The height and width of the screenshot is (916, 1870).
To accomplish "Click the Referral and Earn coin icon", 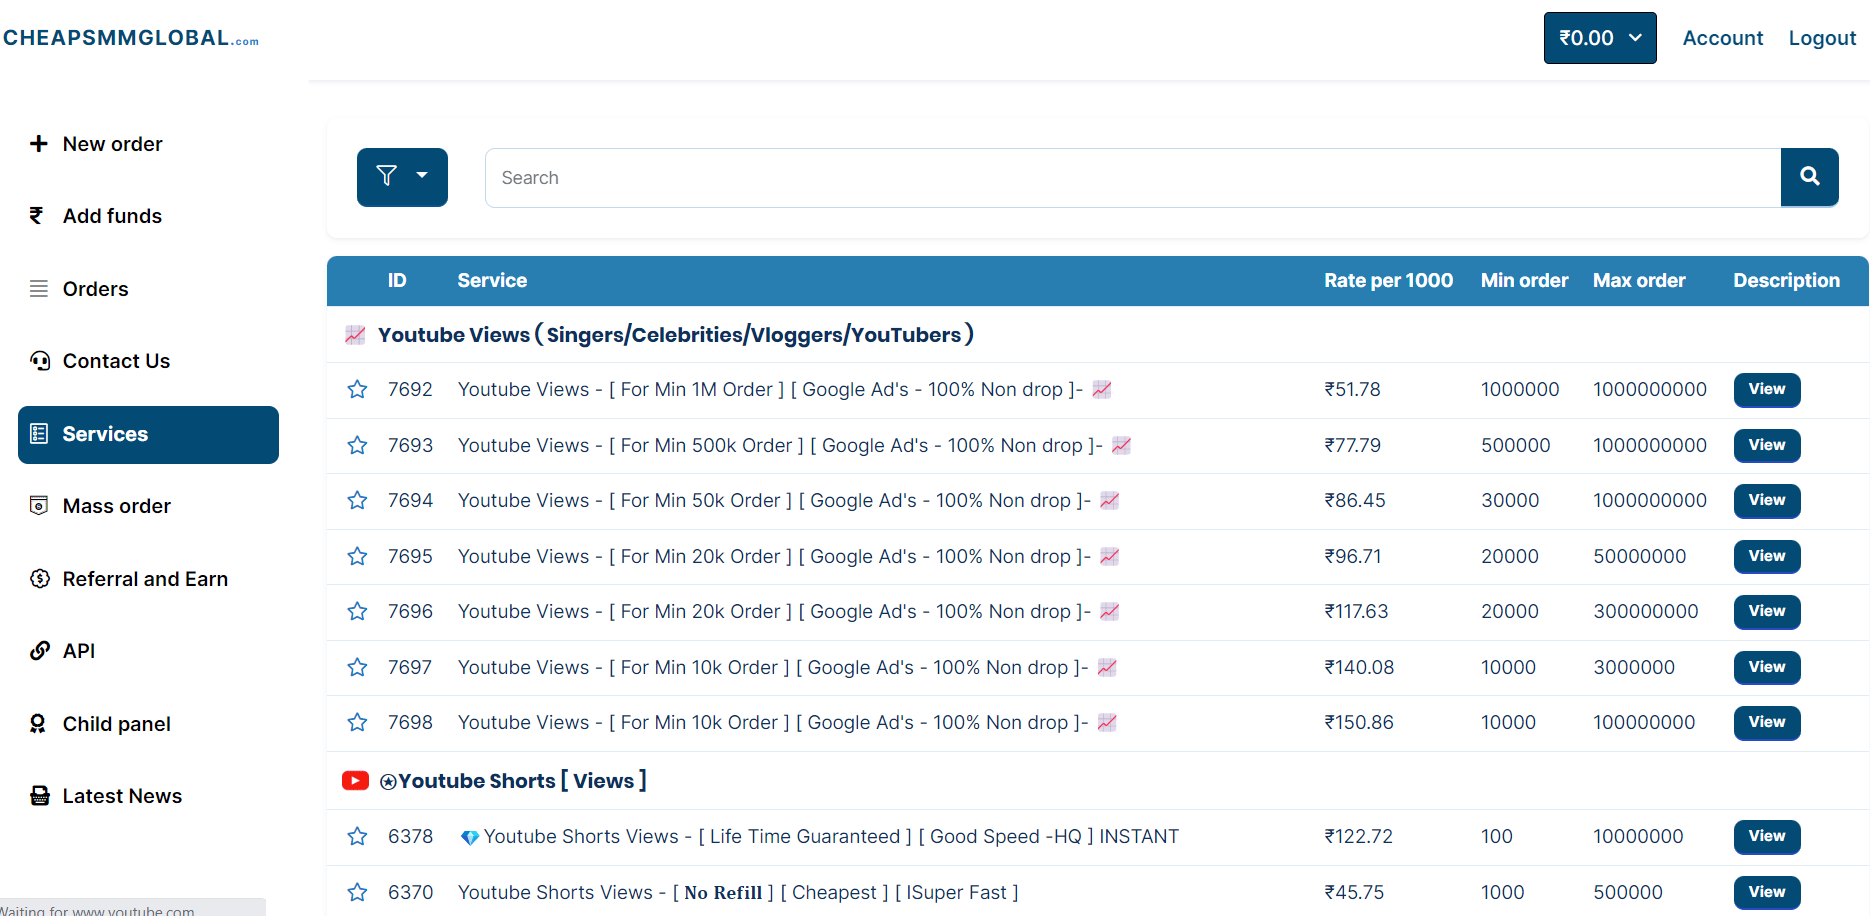I will tap(40, 579).
